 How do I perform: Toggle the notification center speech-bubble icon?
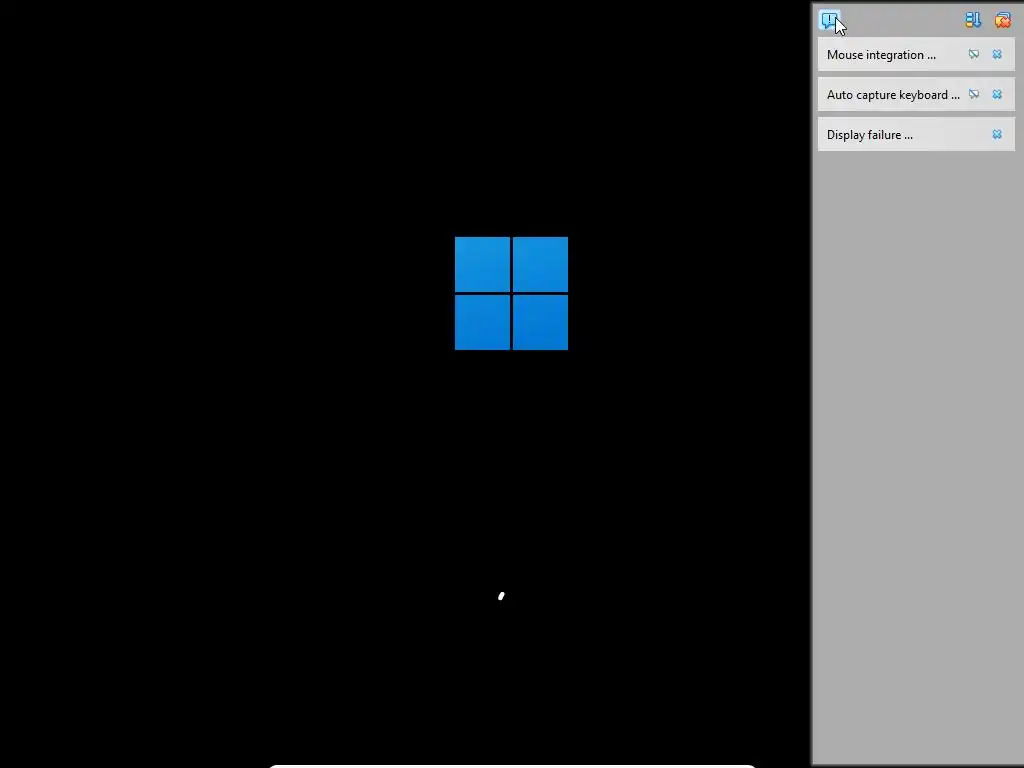click(830, 20)
